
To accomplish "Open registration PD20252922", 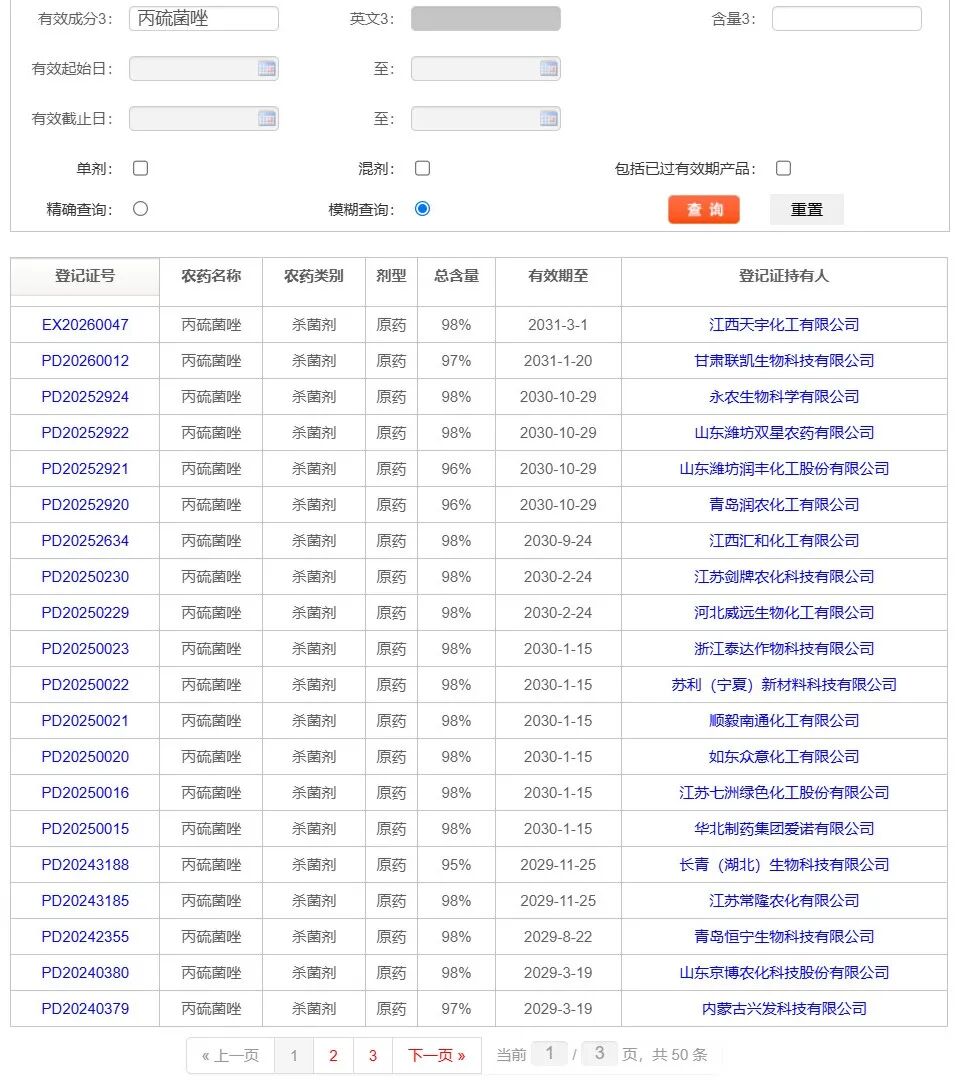I will tap(85, 432).
